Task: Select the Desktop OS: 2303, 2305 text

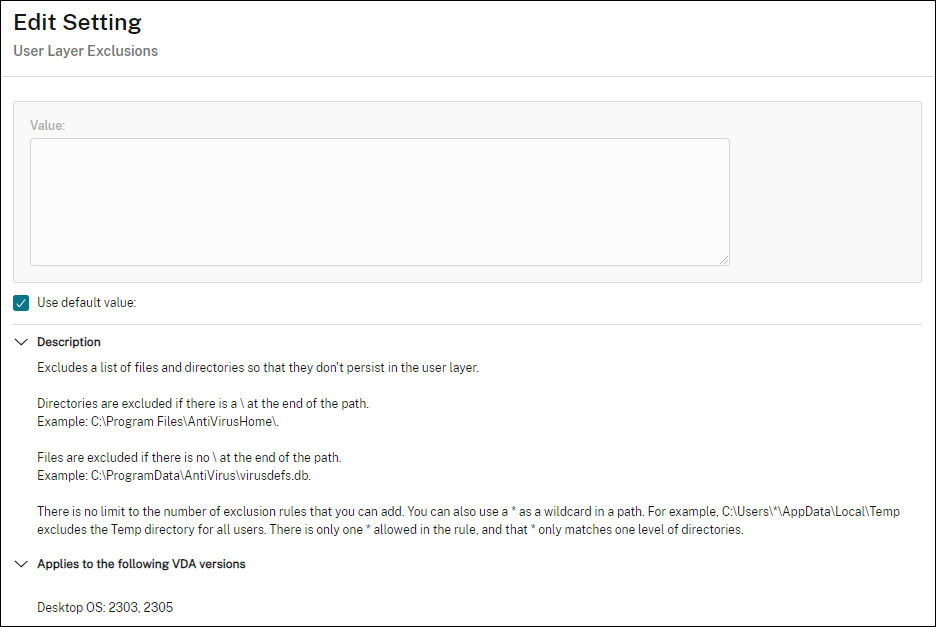Action: click(105, 606)
